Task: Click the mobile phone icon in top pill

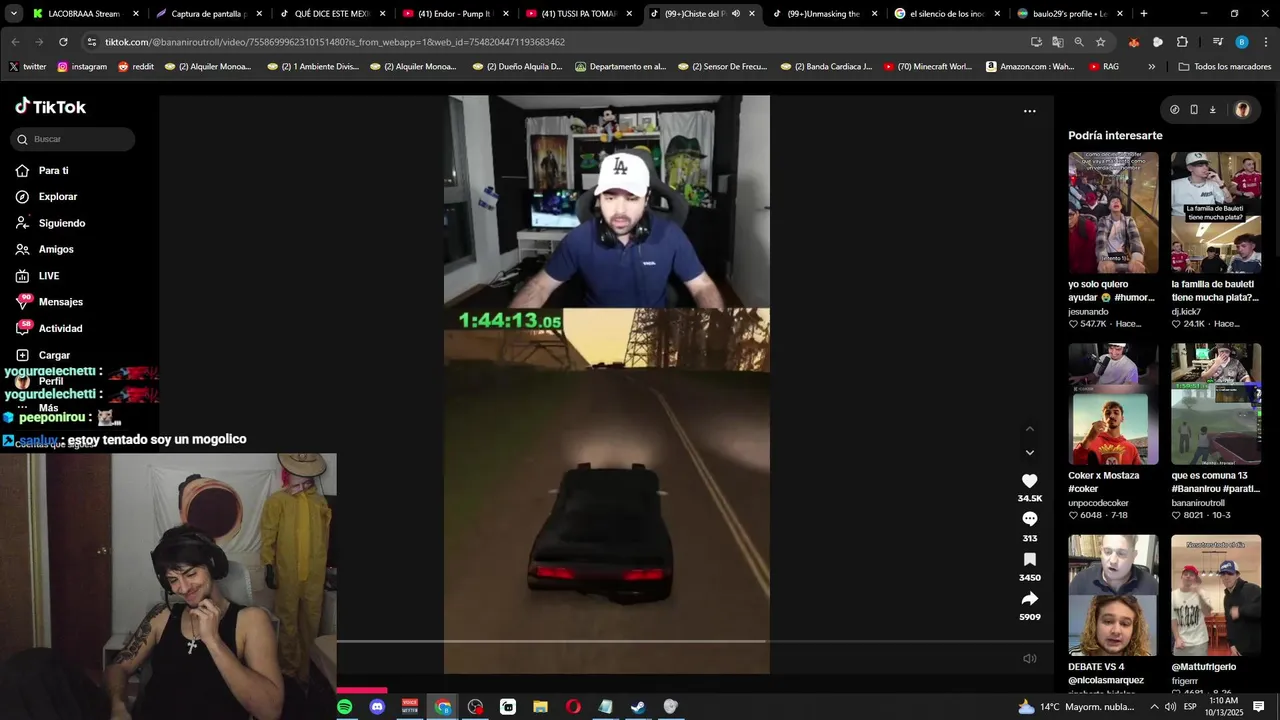Action: coord(1194,110)
